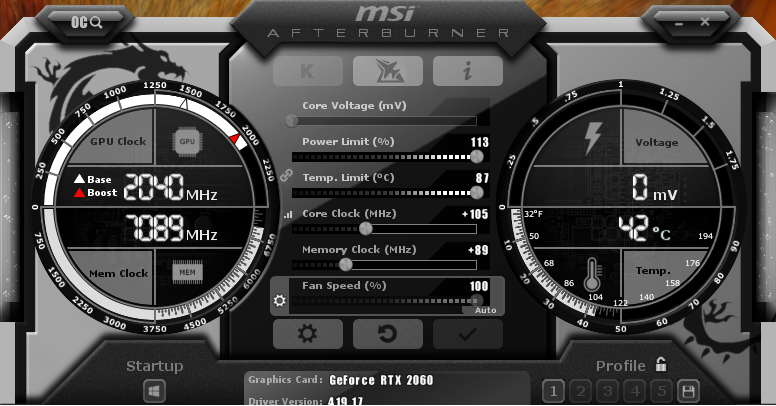Click the thermometer temperature icon
Screen dimensions: 776x406
(592, 275)
